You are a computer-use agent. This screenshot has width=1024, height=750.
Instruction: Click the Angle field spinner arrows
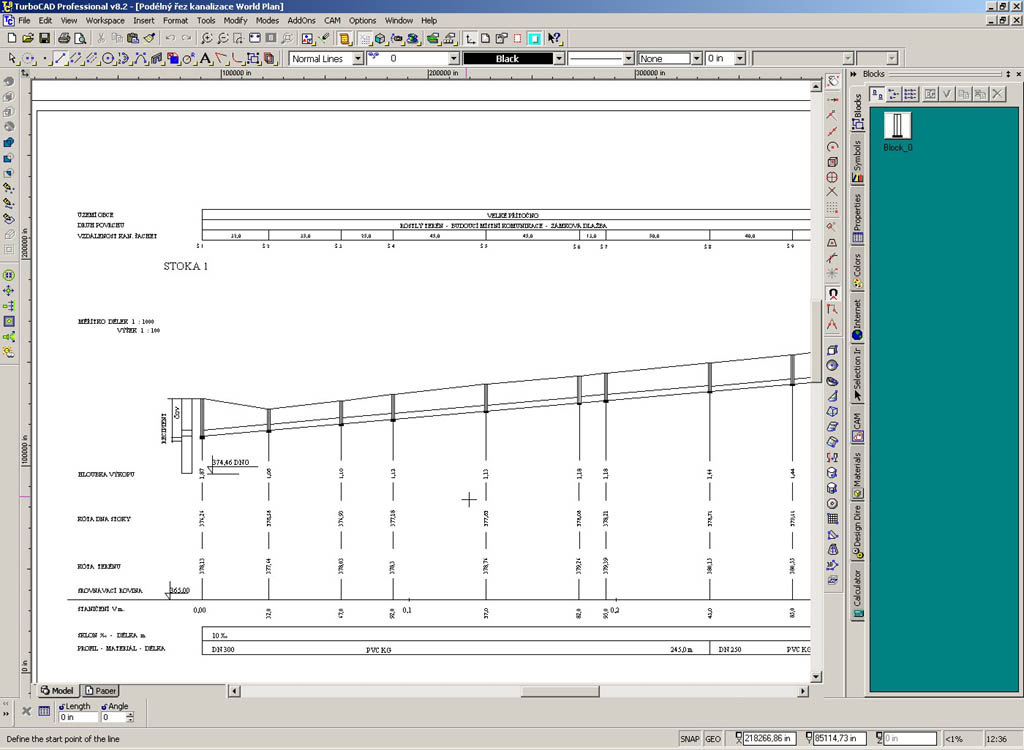[x=130, y=717]
